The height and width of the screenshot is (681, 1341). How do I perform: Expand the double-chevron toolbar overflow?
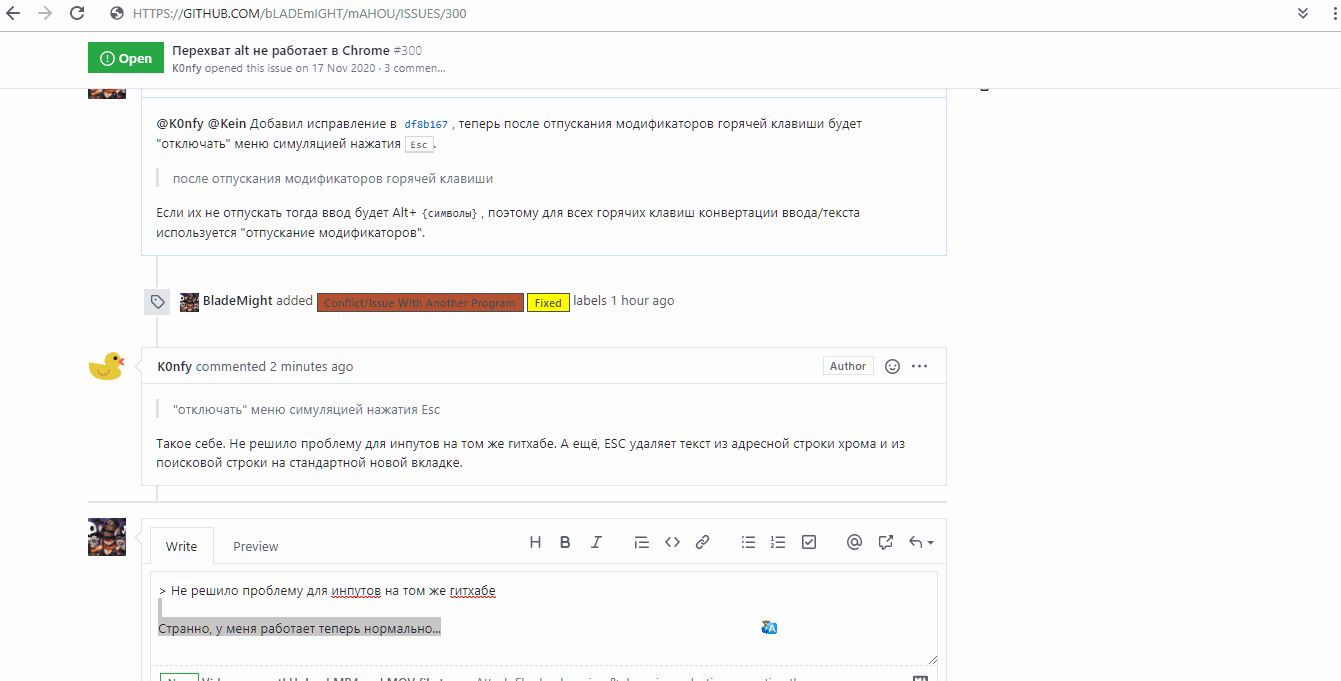1303,14
